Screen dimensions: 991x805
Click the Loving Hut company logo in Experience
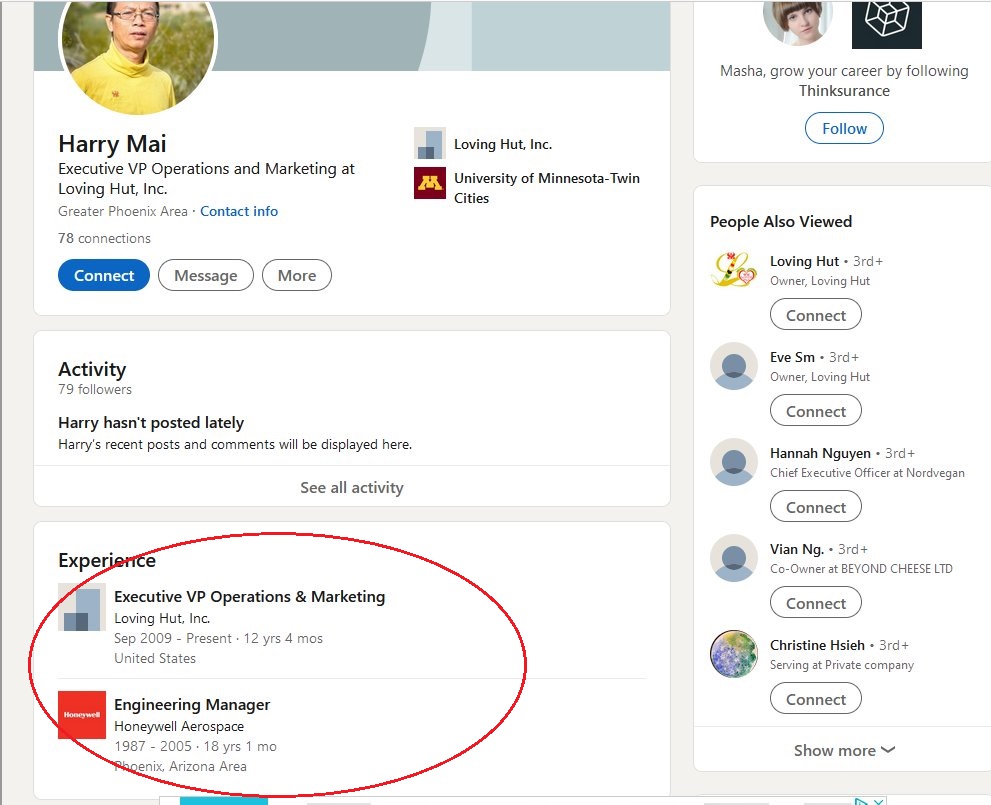pyautogui.click(x=82, y=607)
